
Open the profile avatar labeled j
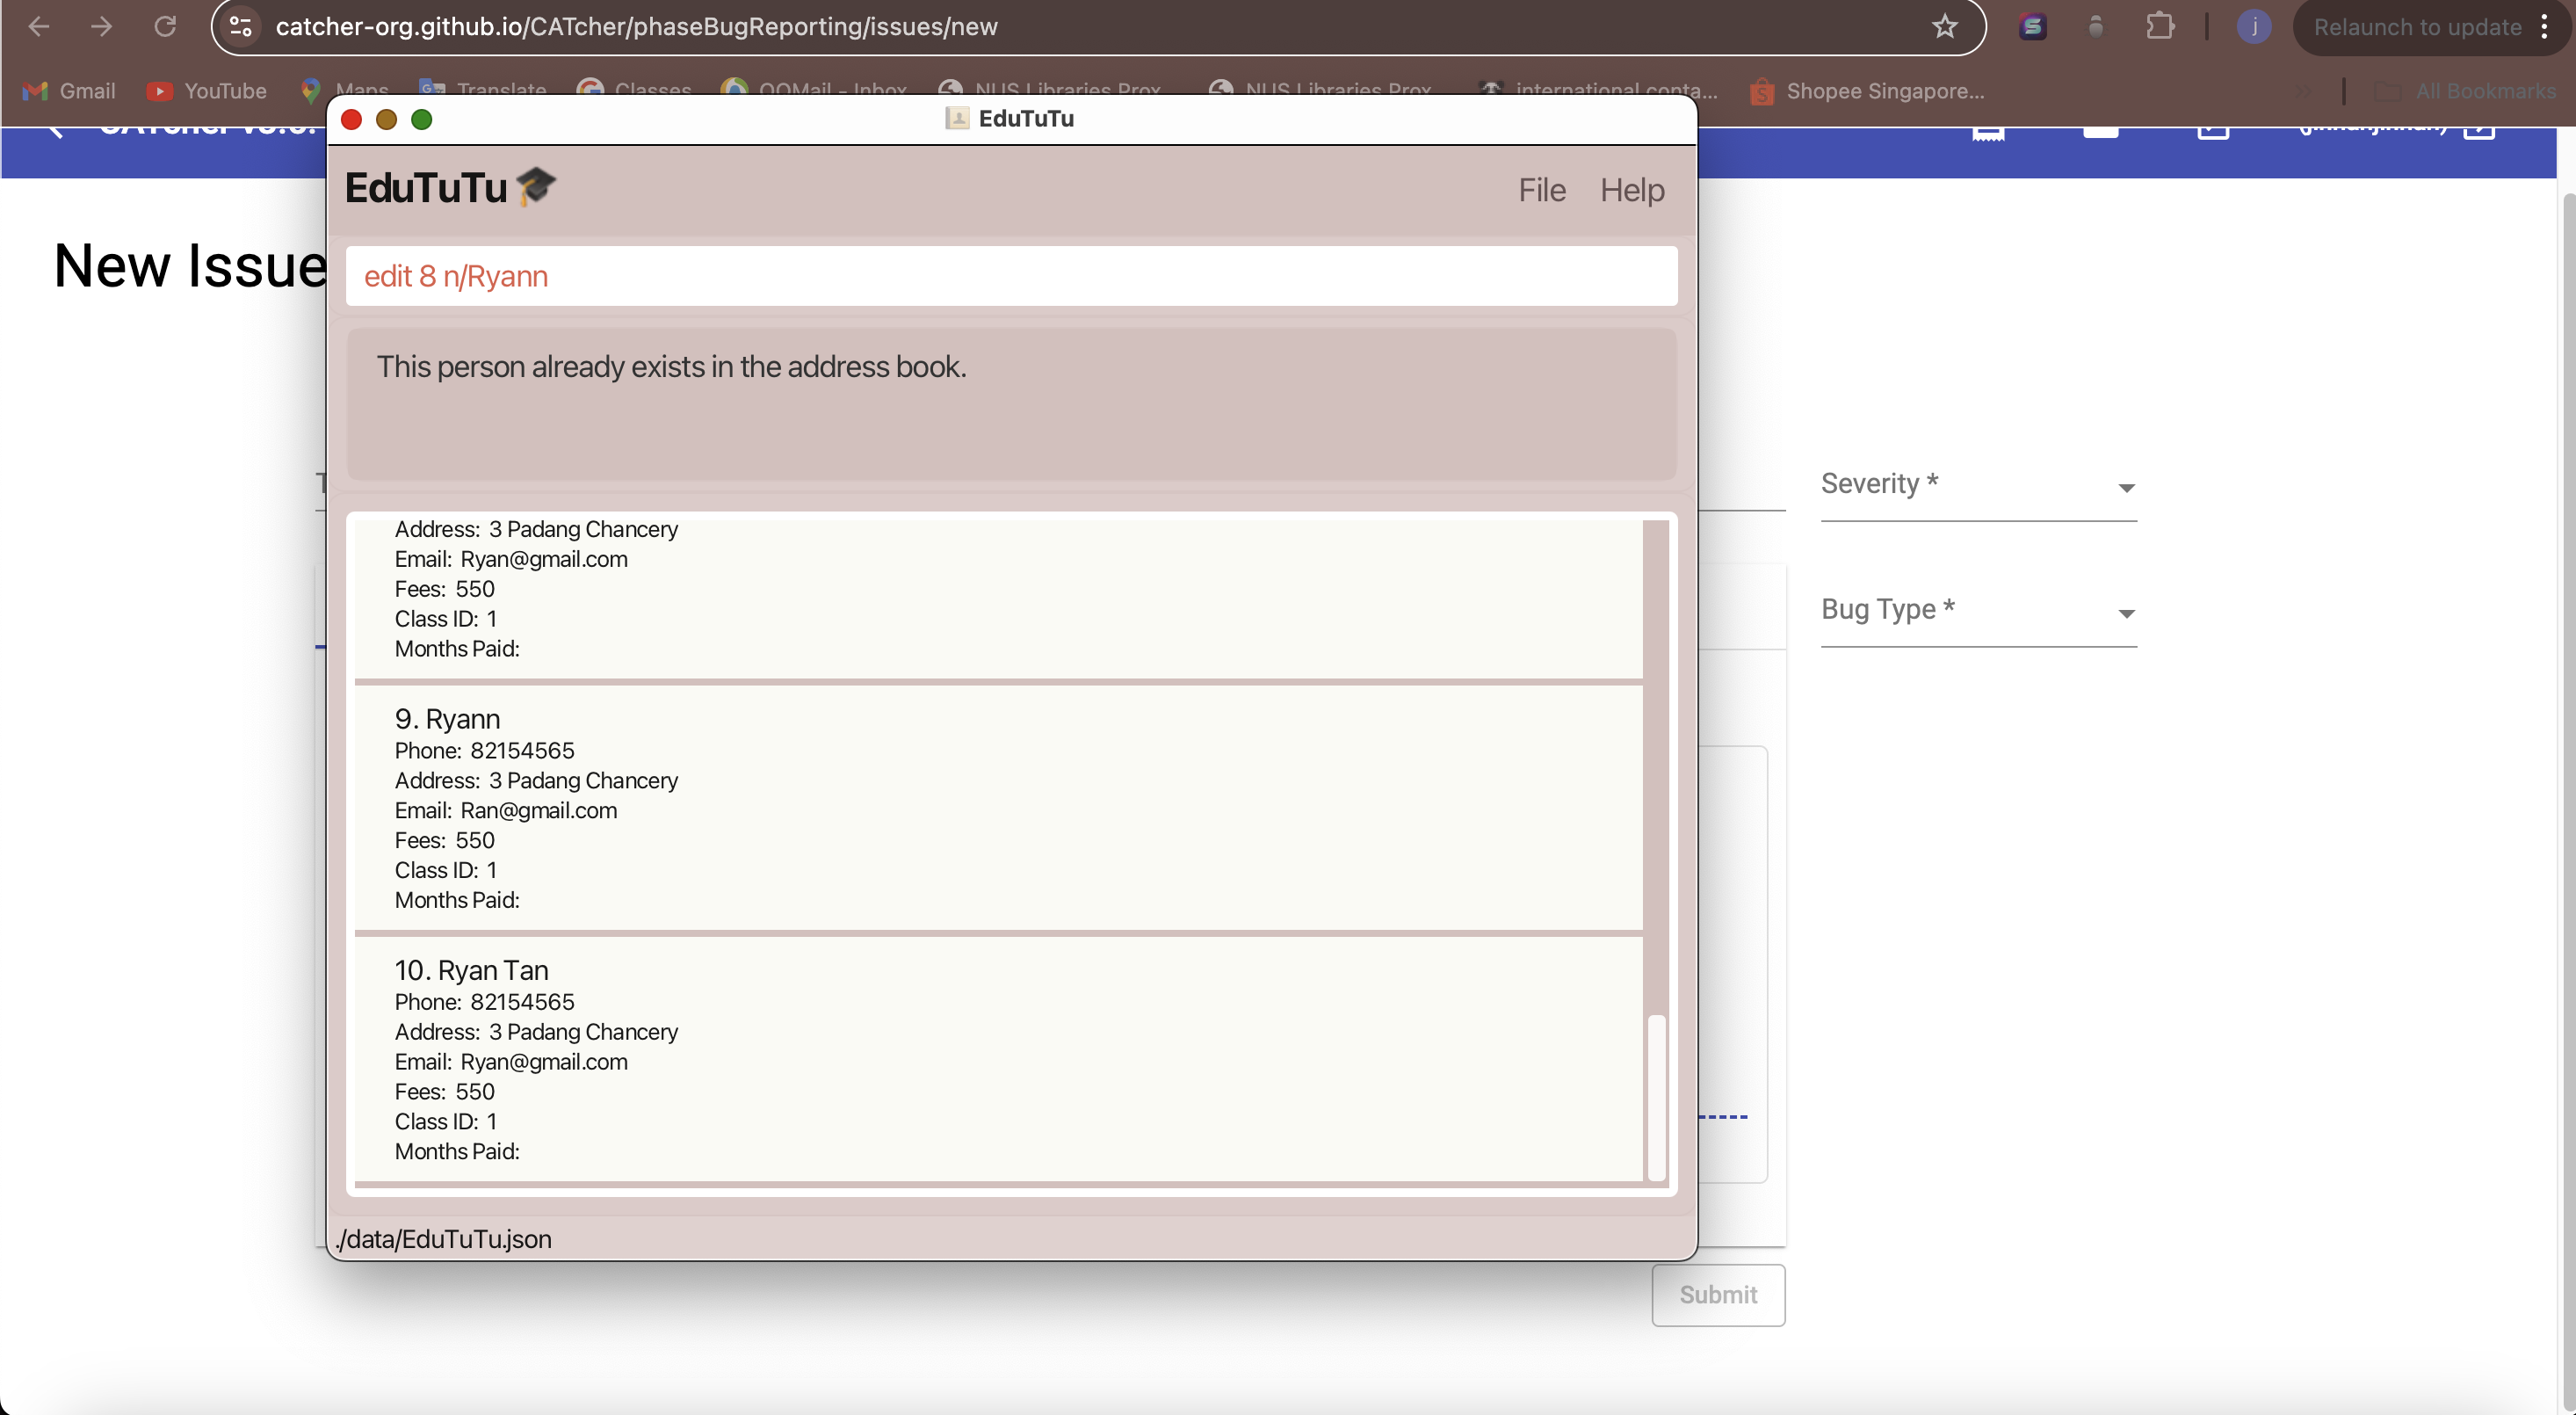pyautogui.click(x=2254, y=27)
